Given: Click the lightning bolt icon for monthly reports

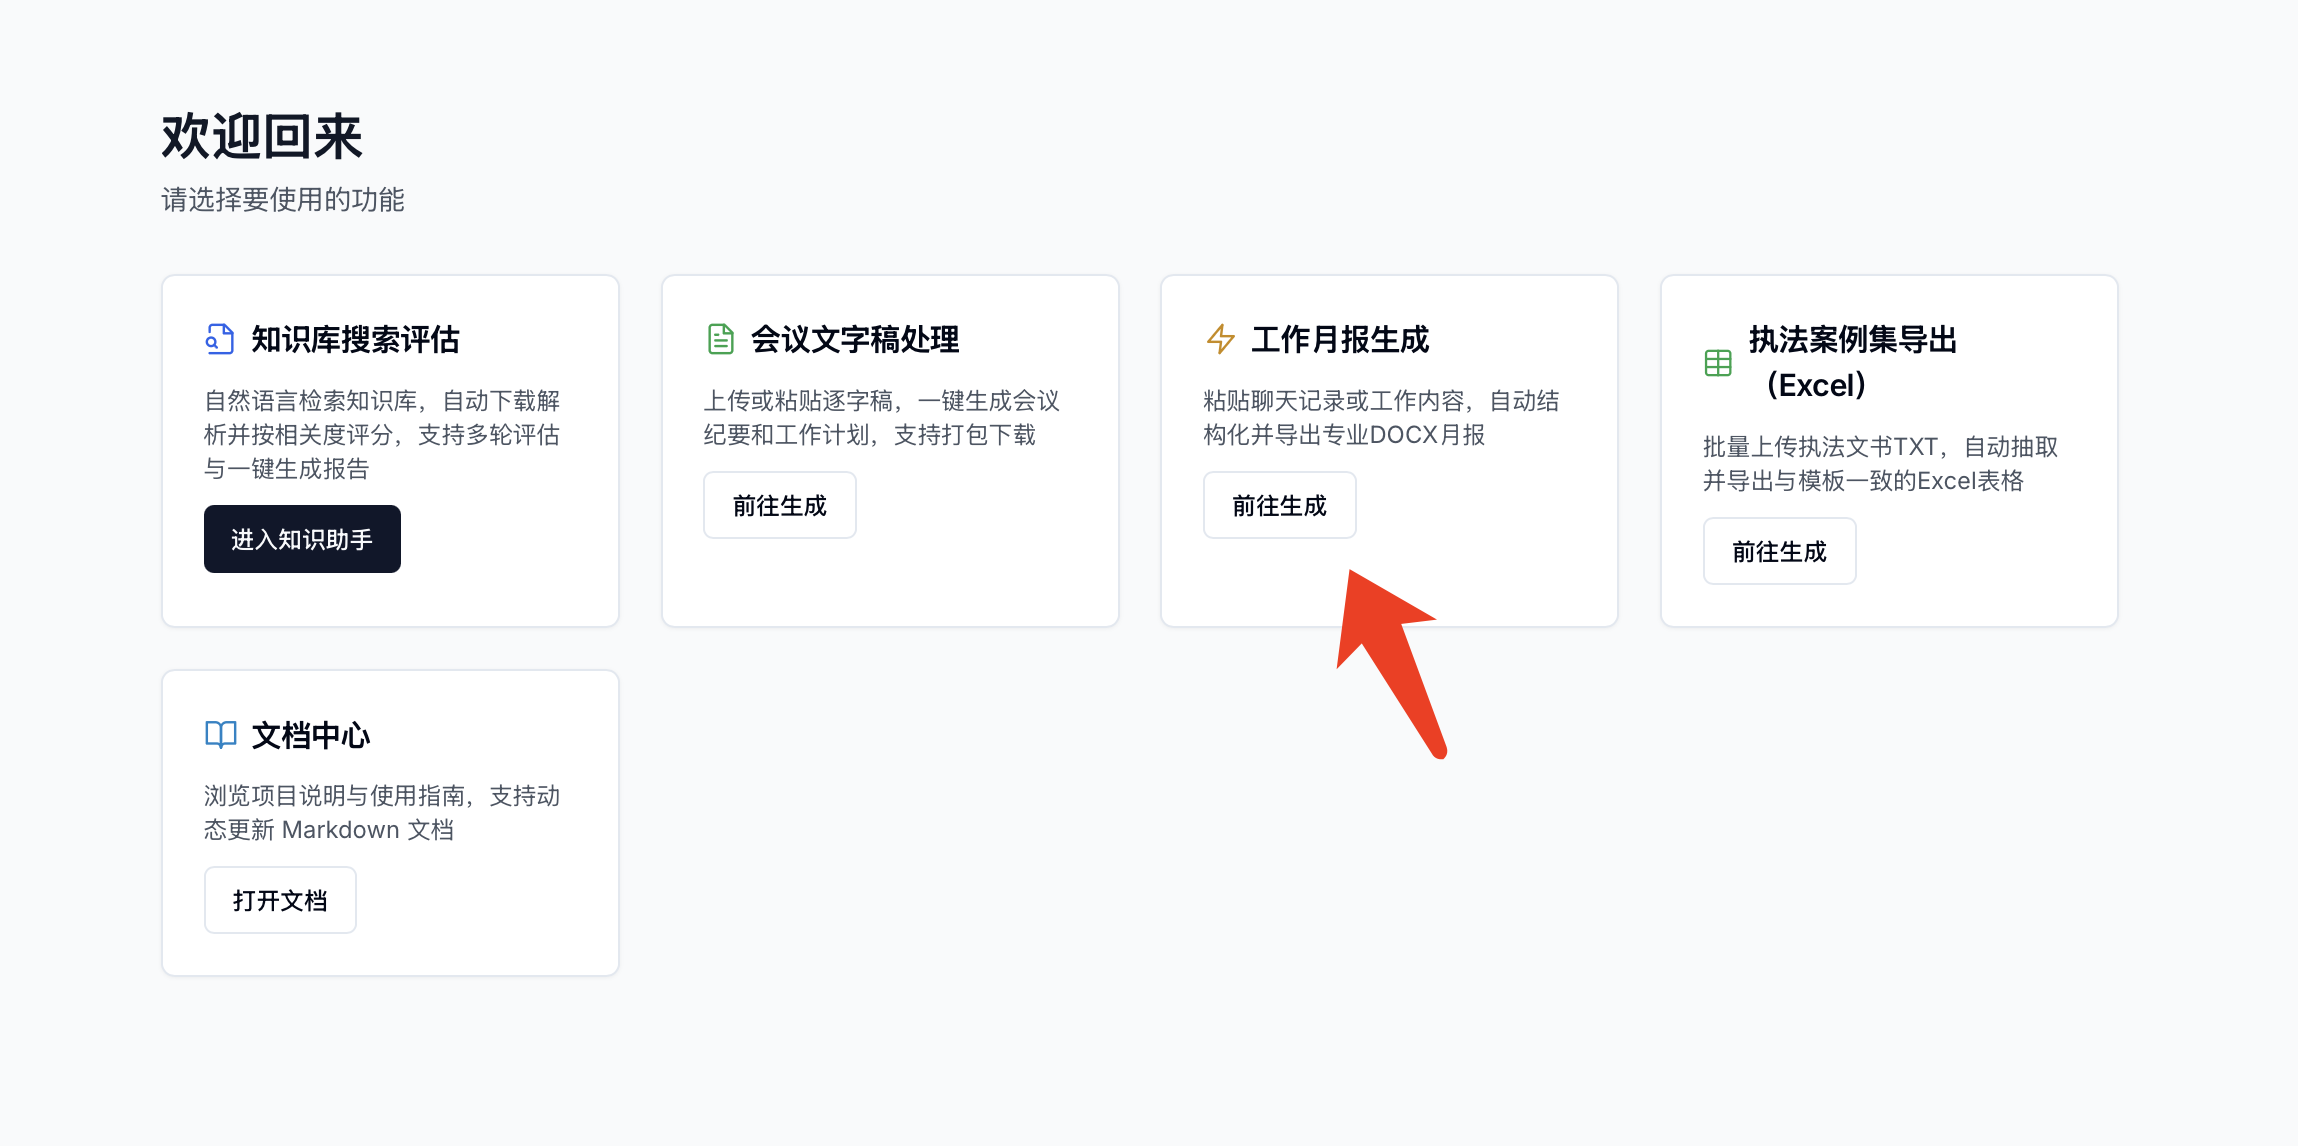Looking at the screenshot, I should (1220, 339).
